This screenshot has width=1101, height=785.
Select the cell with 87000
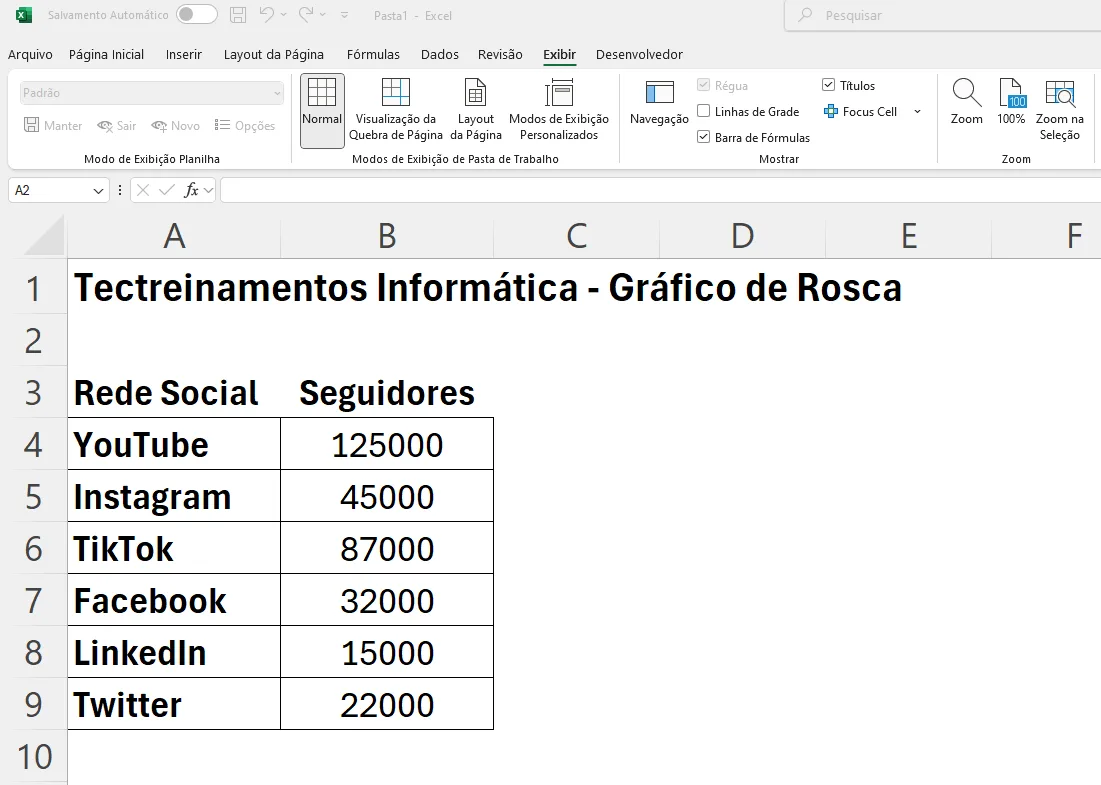[387, 548]
